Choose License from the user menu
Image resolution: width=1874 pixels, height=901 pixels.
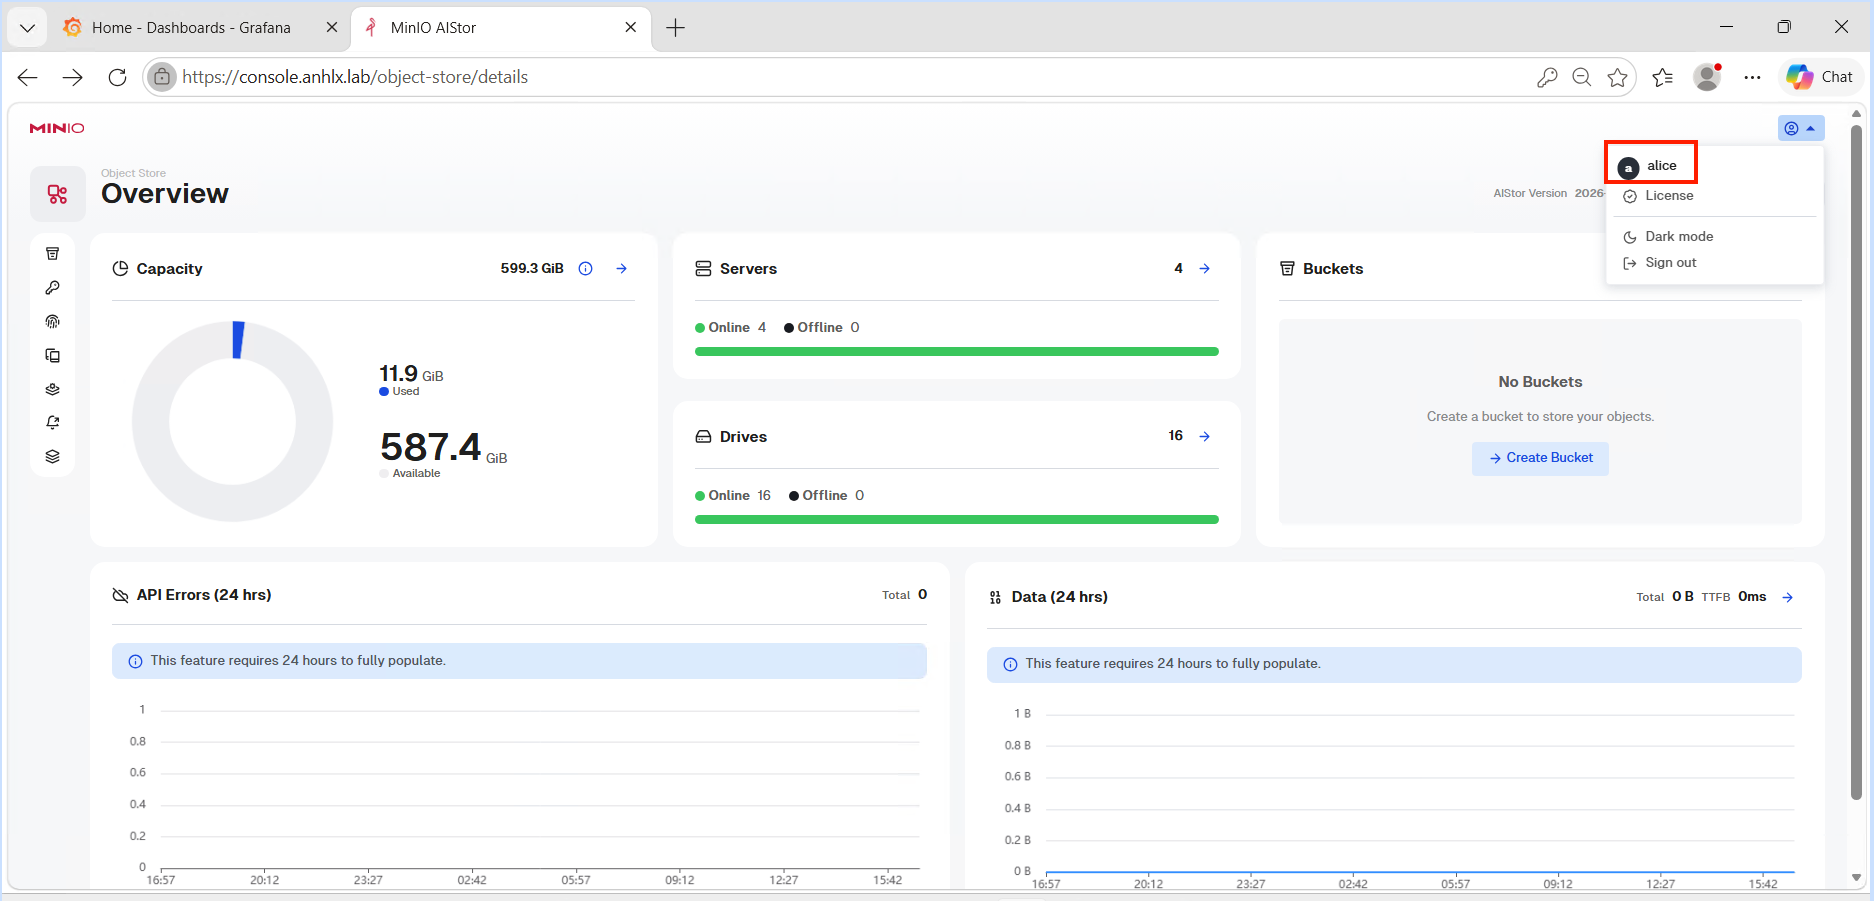[x=1658, y=196]
